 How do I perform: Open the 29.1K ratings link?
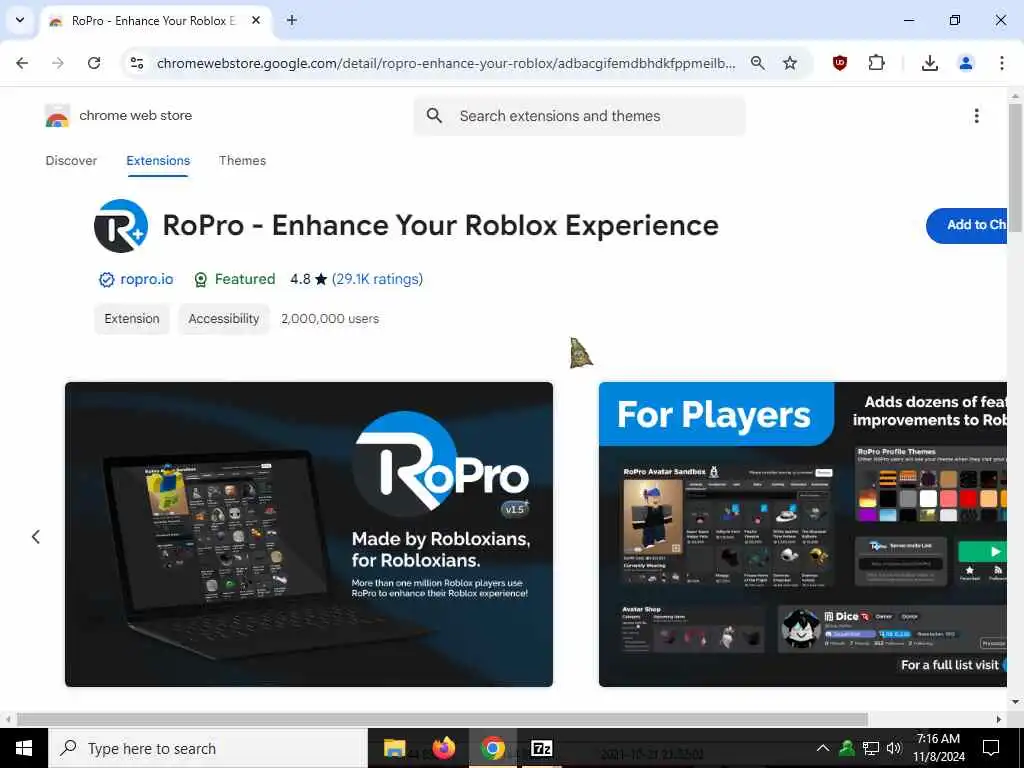tap(377, 280)
